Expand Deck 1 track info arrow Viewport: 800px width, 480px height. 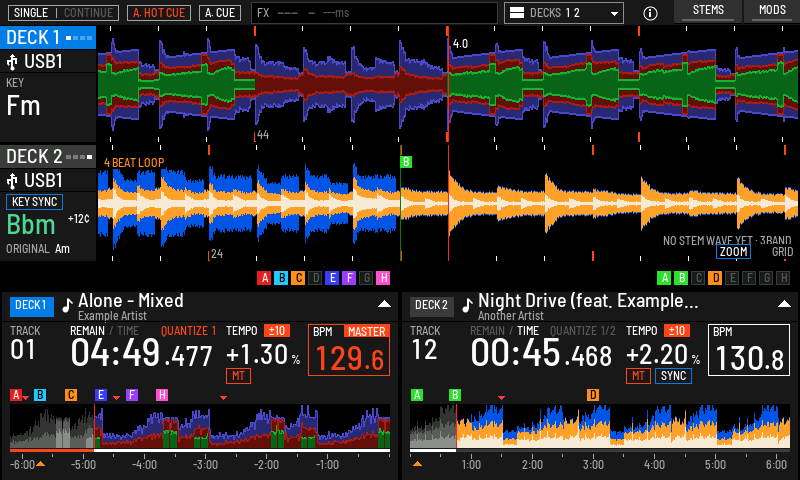click(x=384, y=304)
